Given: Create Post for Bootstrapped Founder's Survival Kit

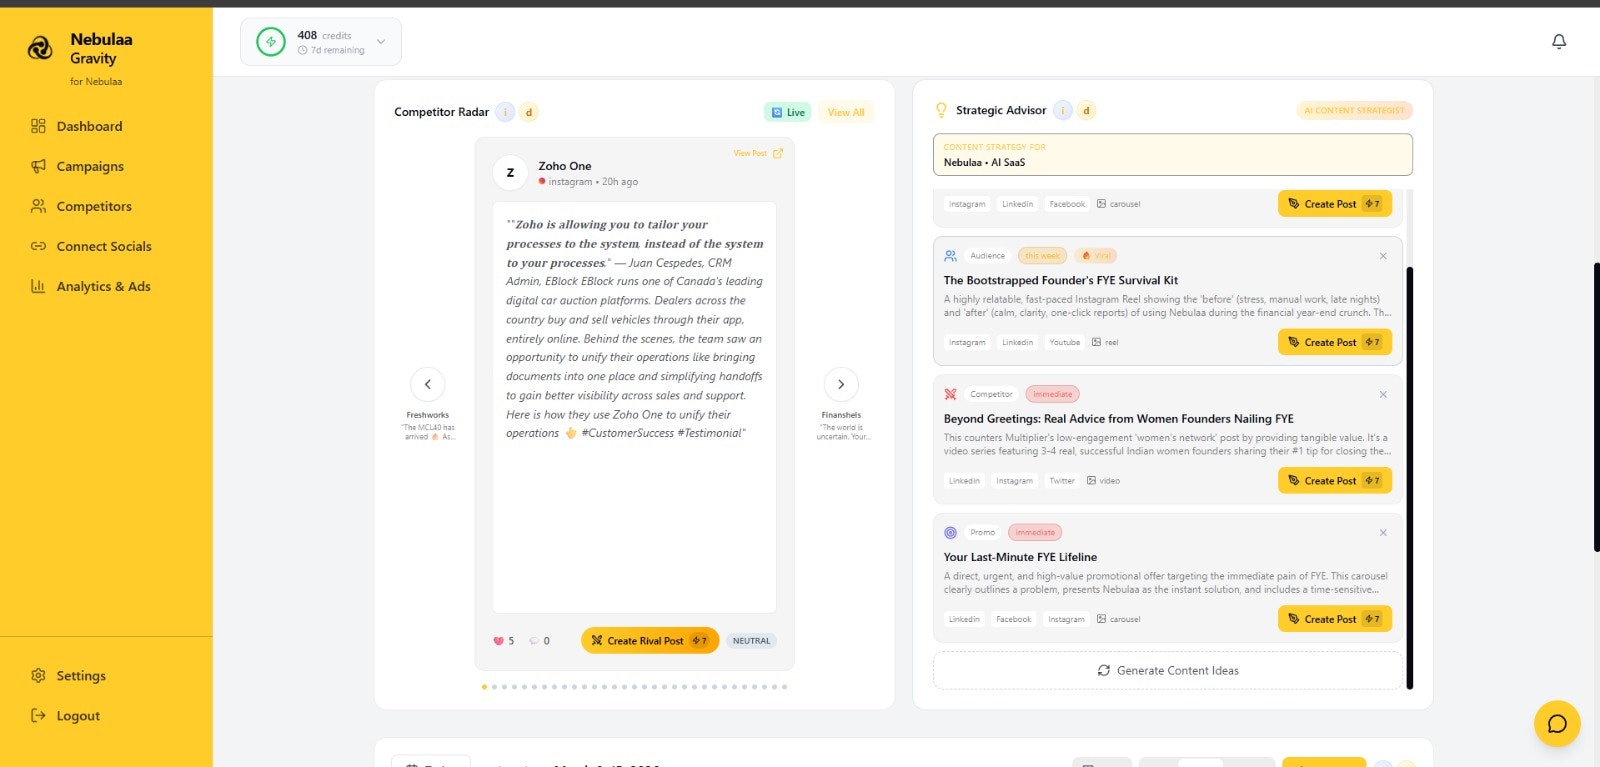Looking at the screenshot, I should (x=1335, y=342).
